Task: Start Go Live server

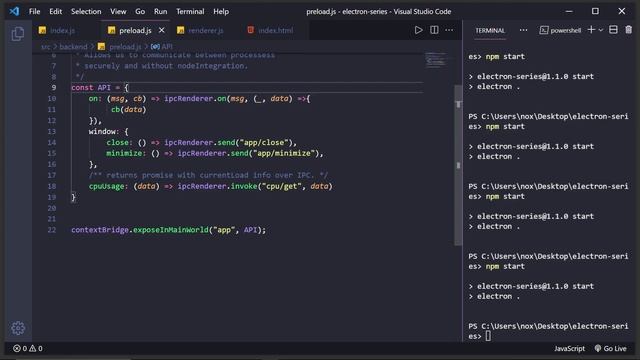Action: (610, 349)
